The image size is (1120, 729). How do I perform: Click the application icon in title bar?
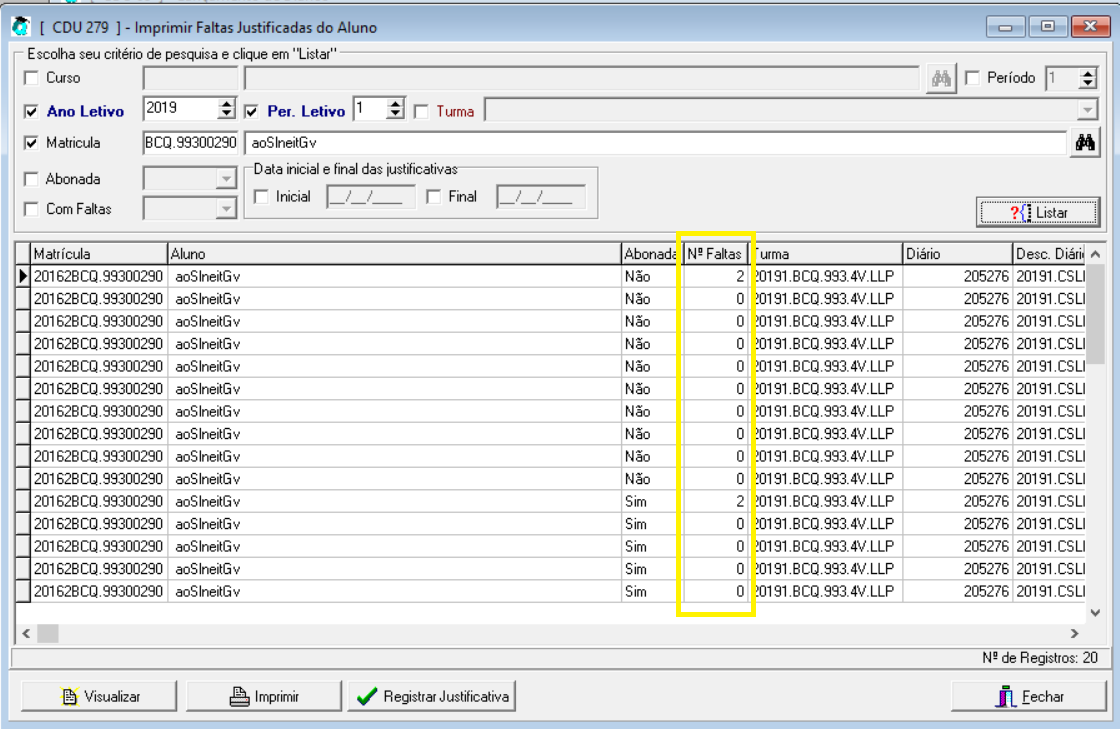pos(20,25)
